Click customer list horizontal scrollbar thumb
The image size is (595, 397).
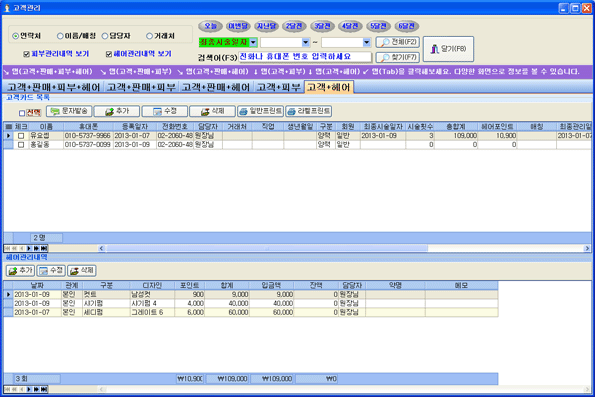[267, 248]
